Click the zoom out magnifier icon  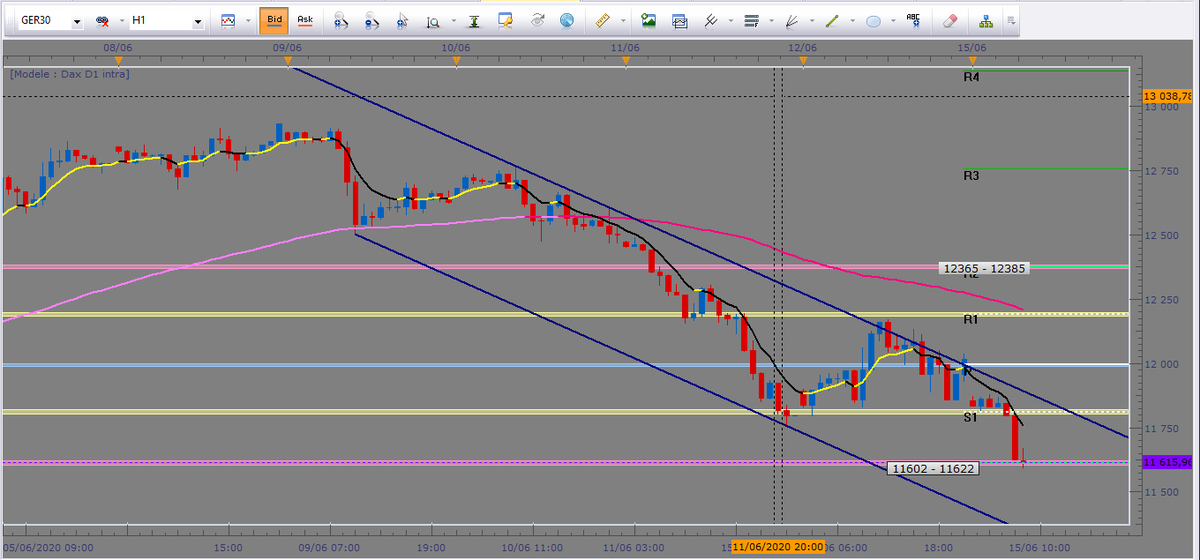pos(371,19)
